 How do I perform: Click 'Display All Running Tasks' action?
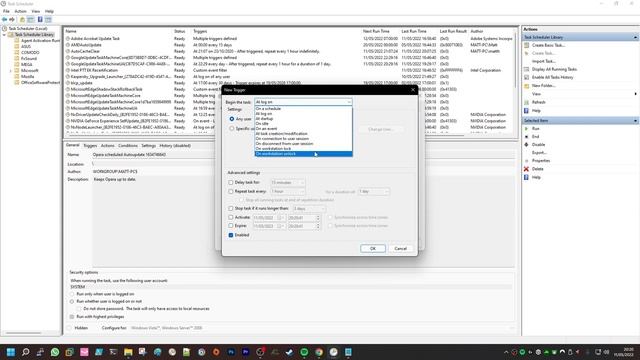(554, 69)
